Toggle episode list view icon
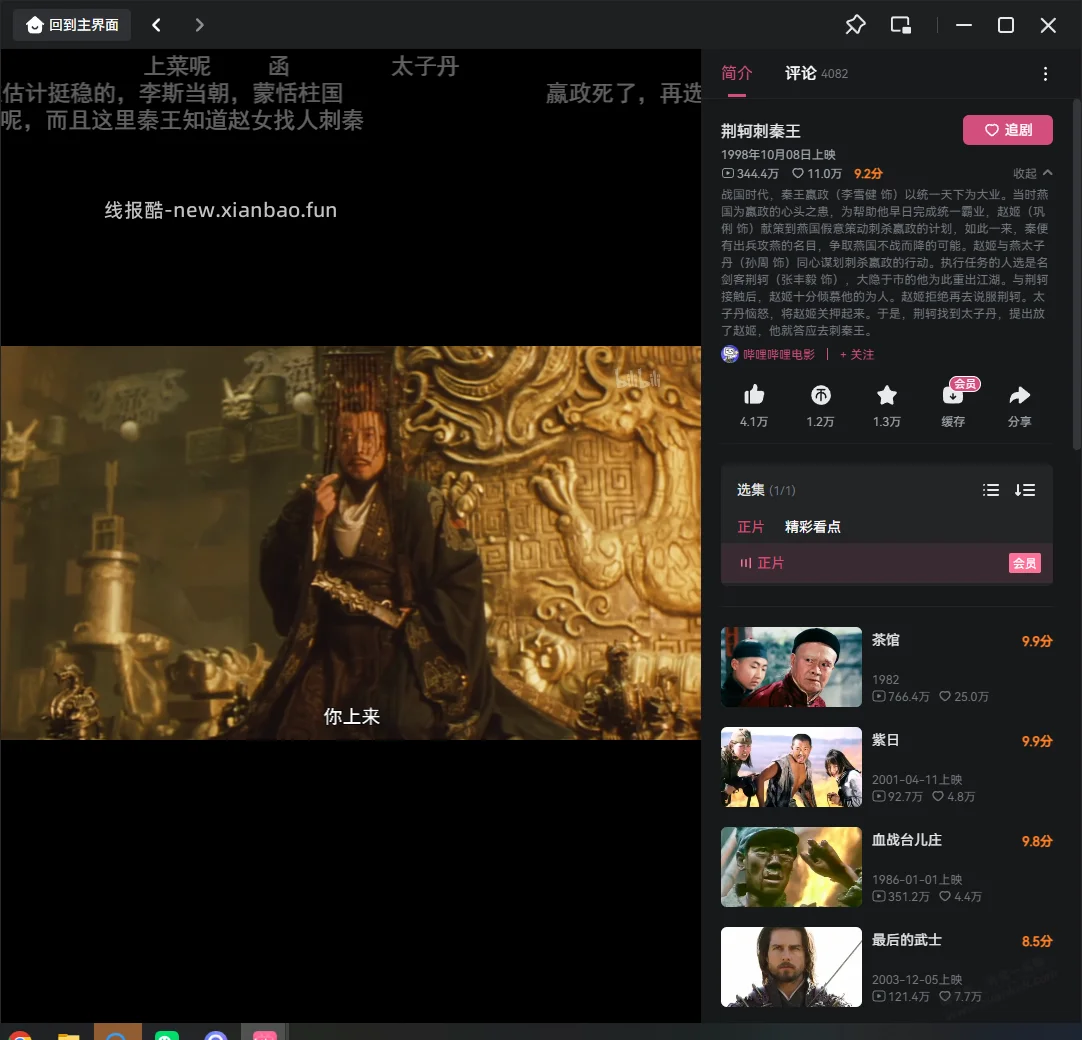 [991, 490]
